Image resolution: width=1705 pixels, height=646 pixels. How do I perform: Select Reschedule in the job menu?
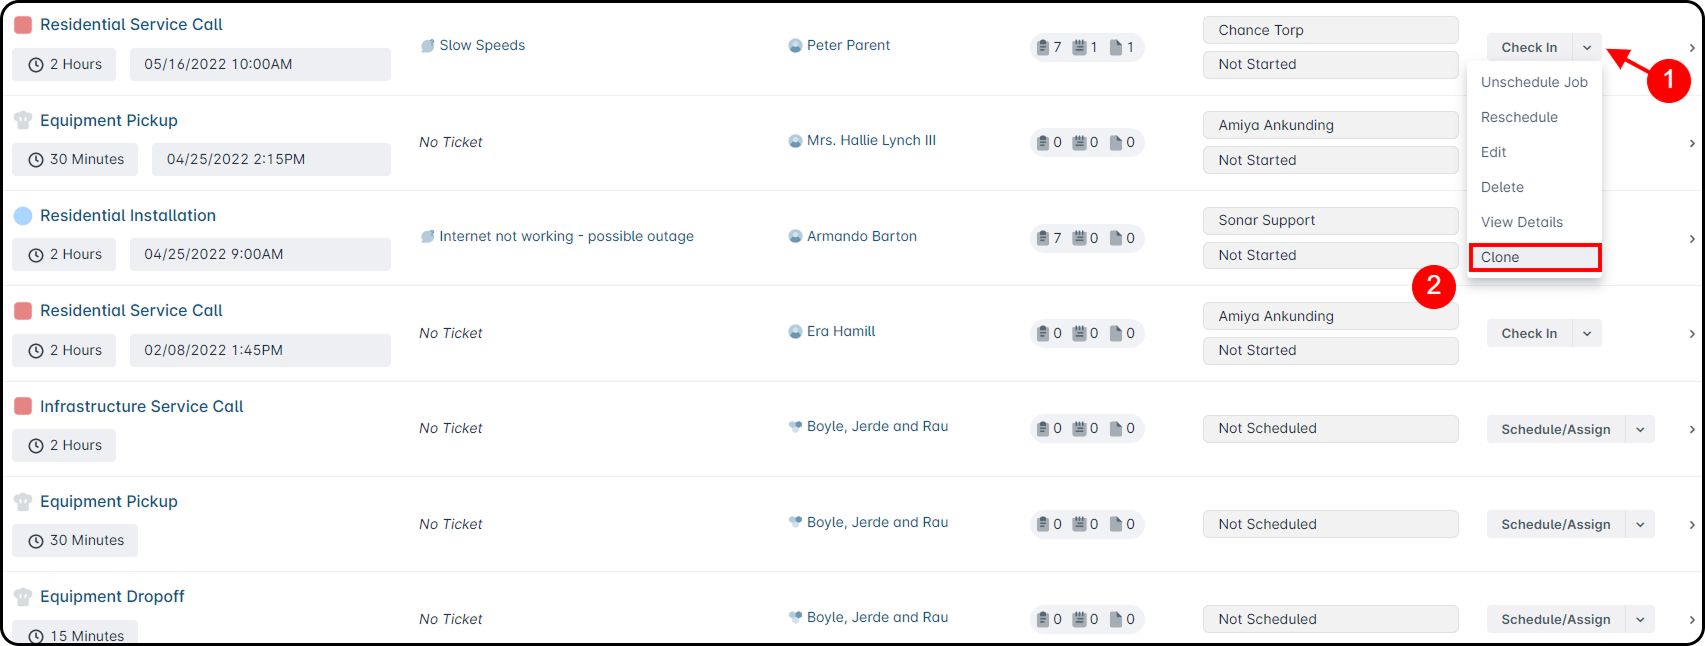pos(1519,118)
